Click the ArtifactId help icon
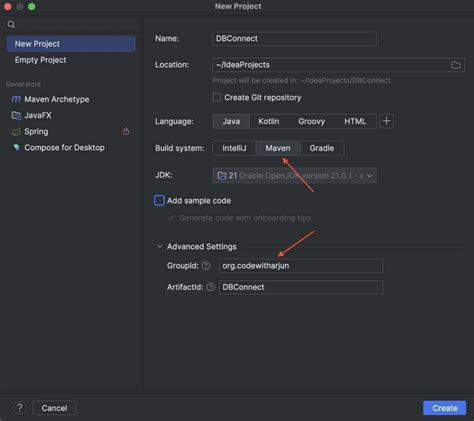This screenshot has width=474, height=421. [211, 287]
